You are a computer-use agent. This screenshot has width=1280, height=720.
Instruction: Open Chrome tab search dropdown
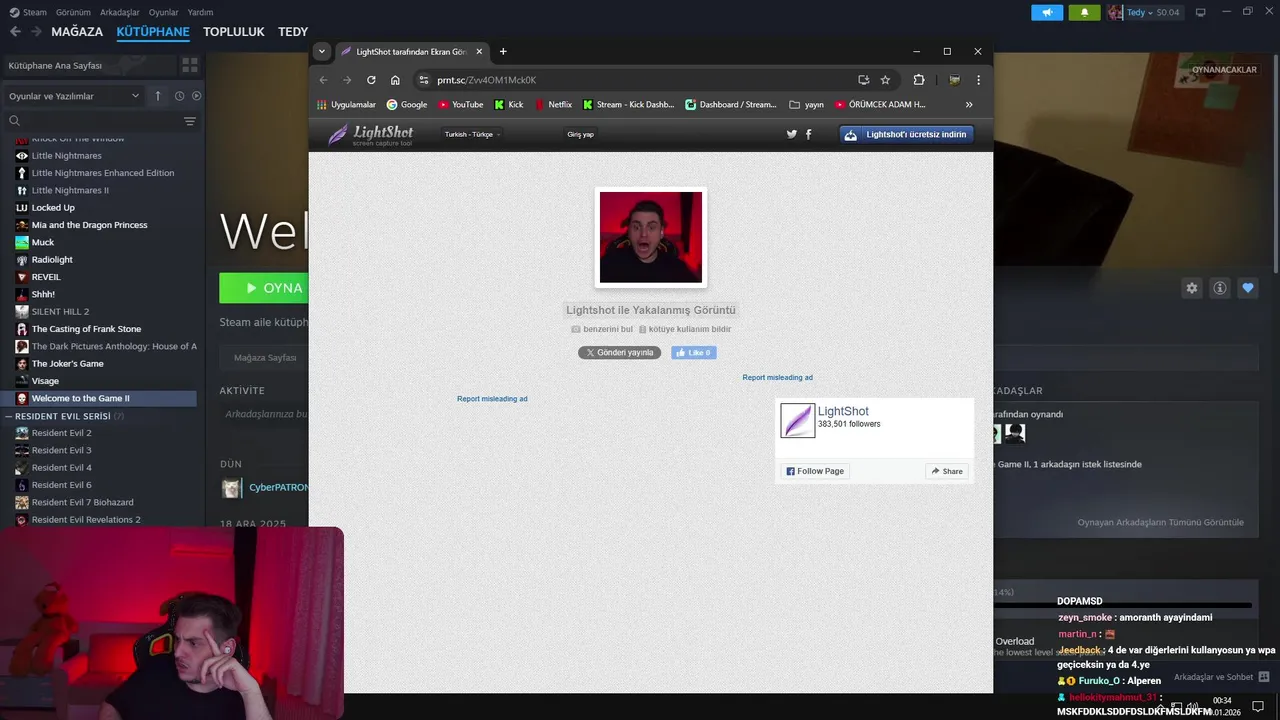pos(321,51)
